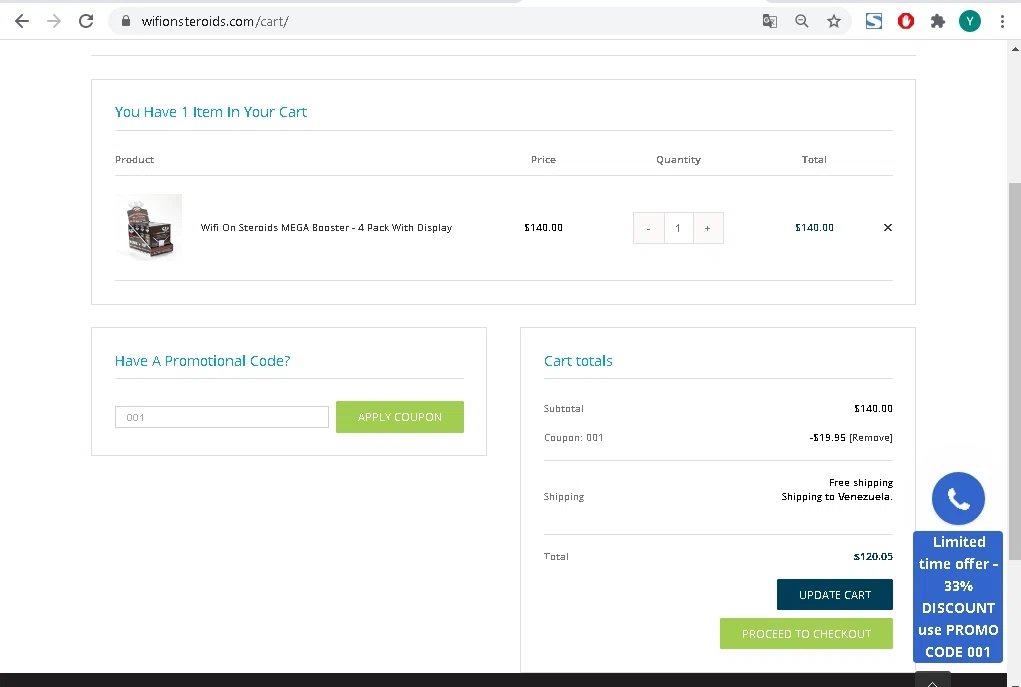Click the Limited time offer promo banner

click(x=958, y=596)
